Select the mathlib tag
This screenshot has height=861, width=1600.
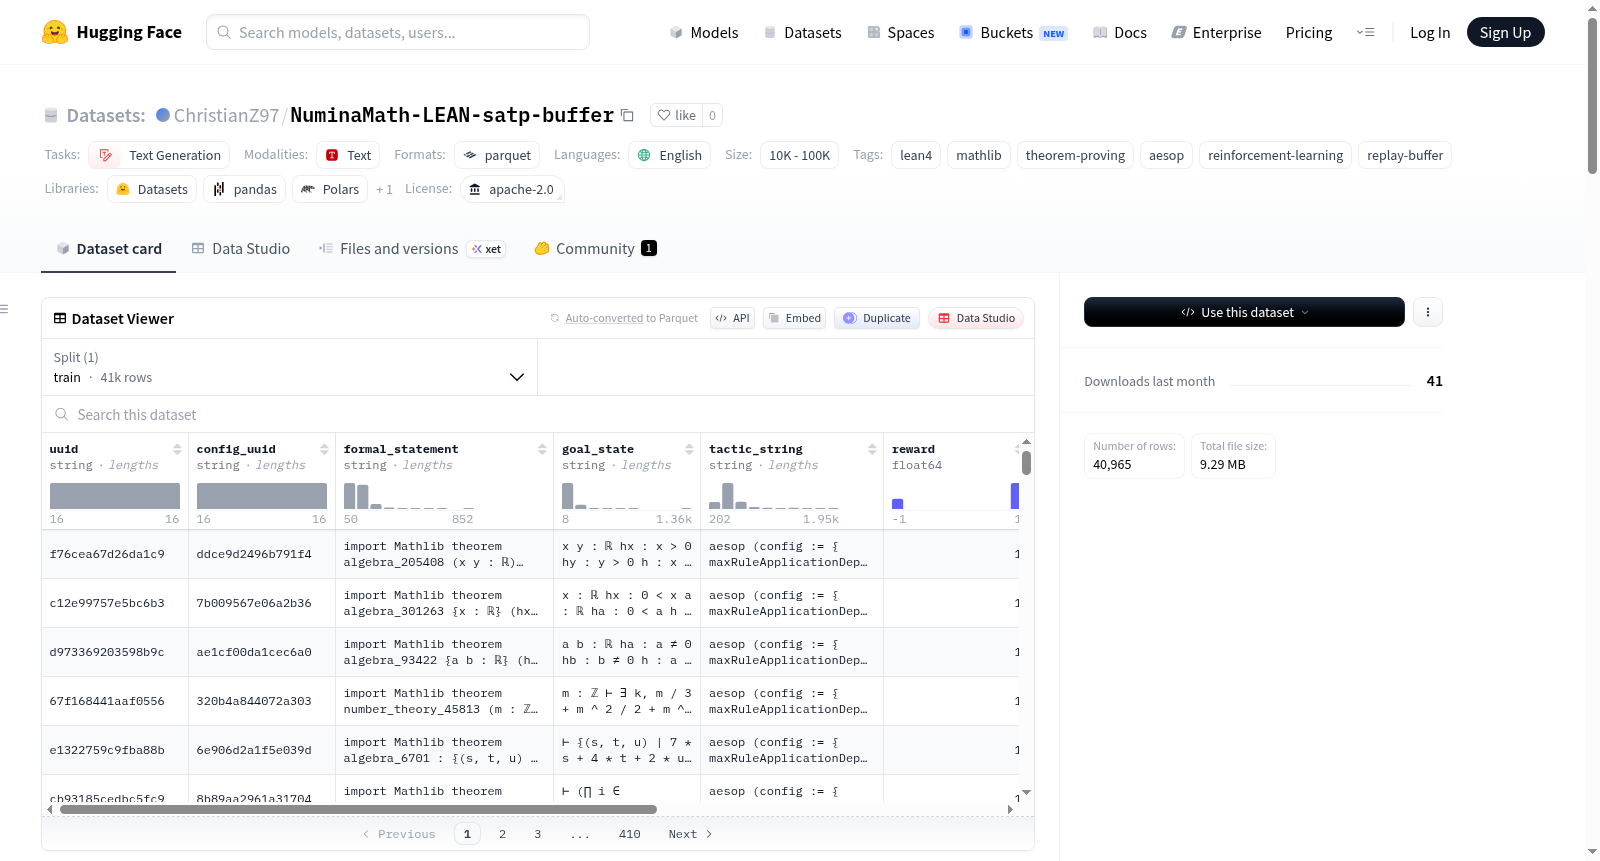coord(978,155)
